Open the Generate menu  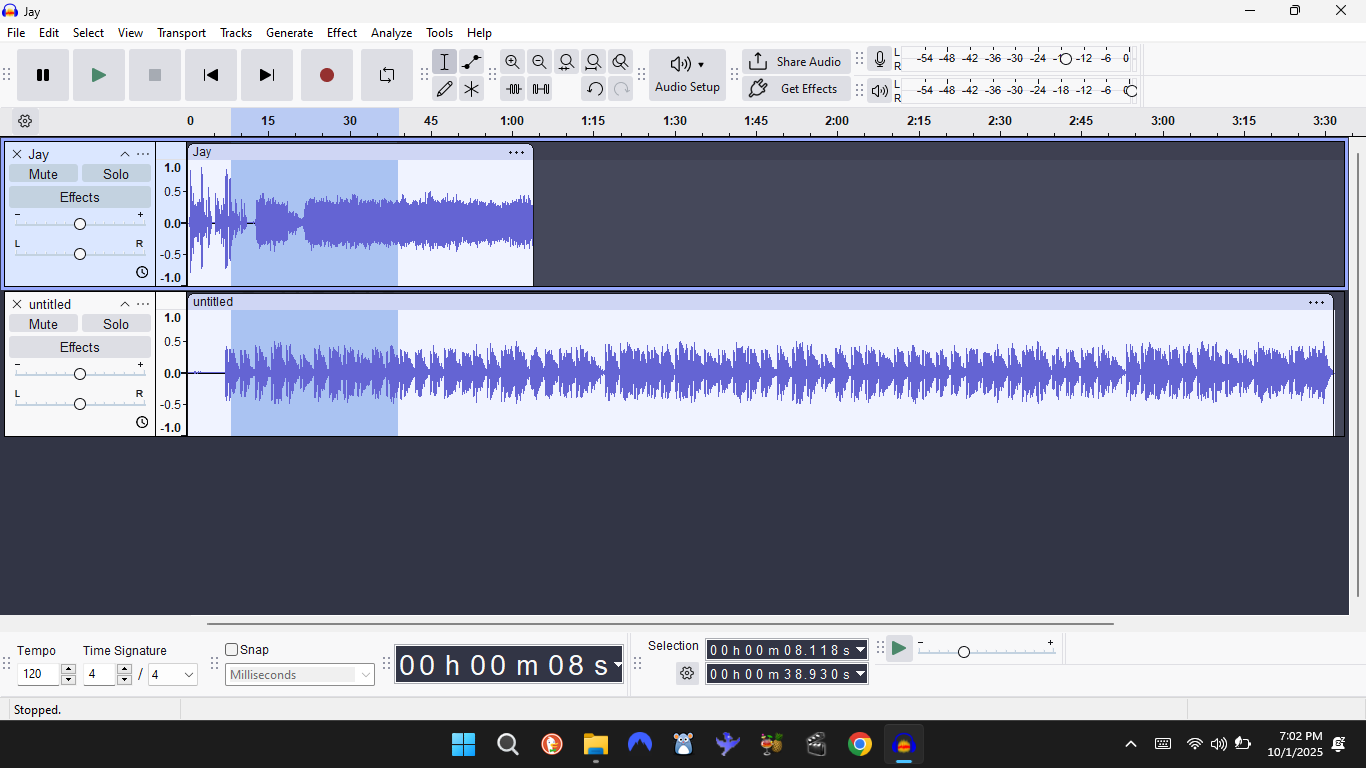[289, 33]
